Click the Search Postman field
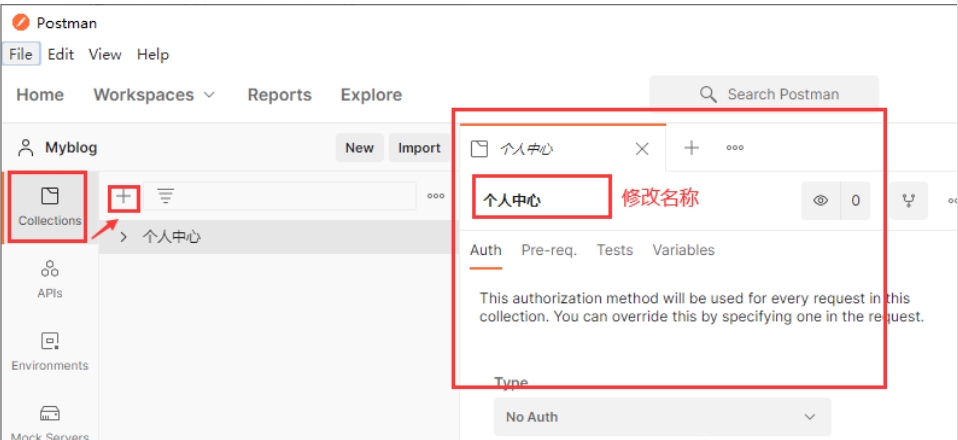The height and width of the screenshot is (440, 958). (x=764, y=94)
